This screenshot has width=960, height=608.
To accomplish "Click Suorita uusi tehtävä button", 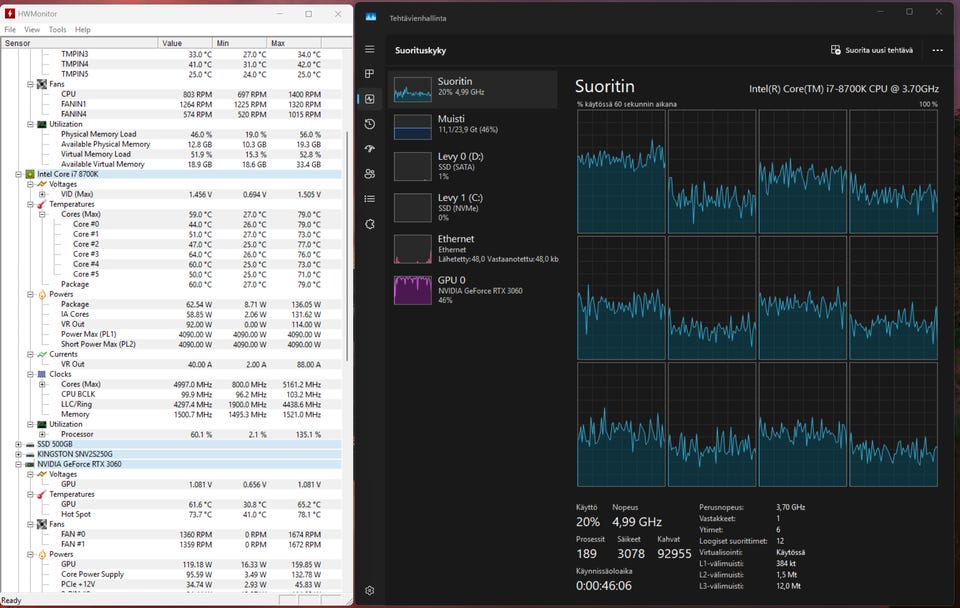I will click(x=871, y=50).
